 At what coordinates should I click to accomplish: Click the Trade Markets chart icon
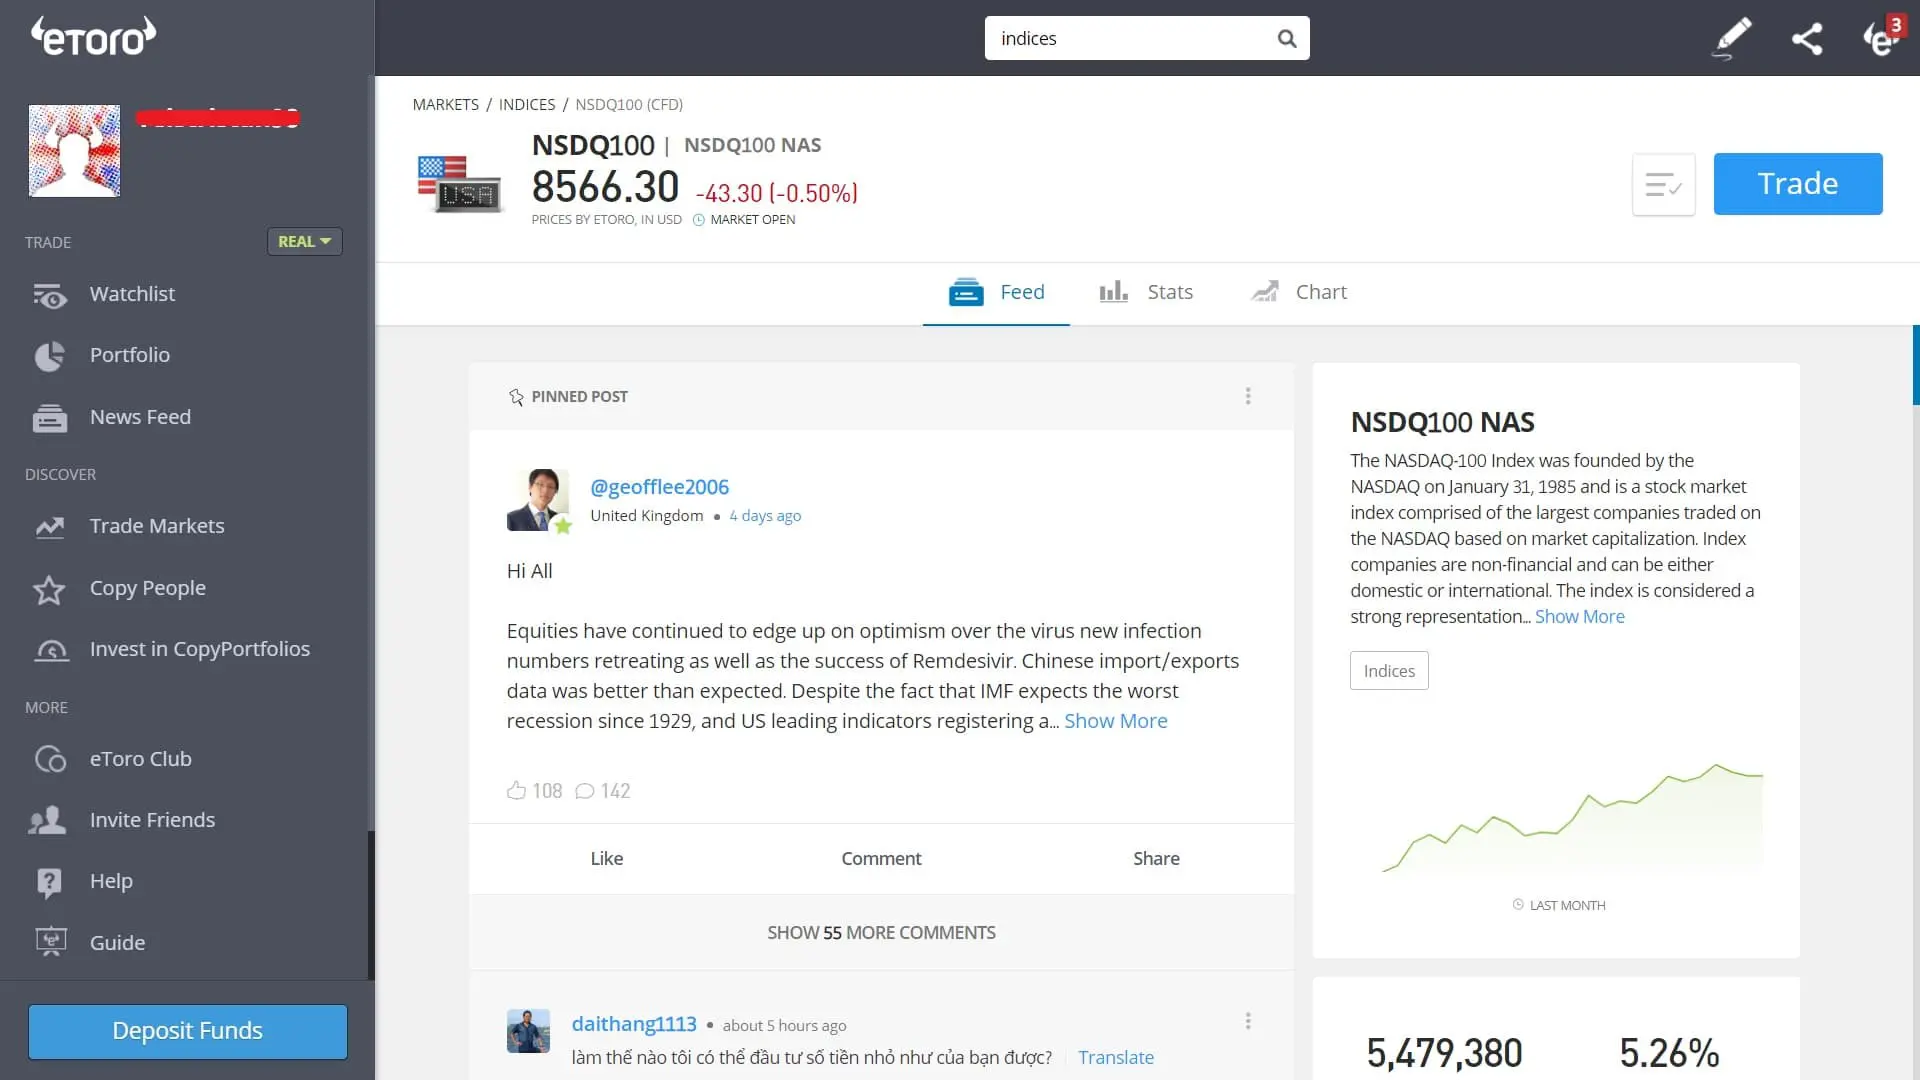[50, 527]
